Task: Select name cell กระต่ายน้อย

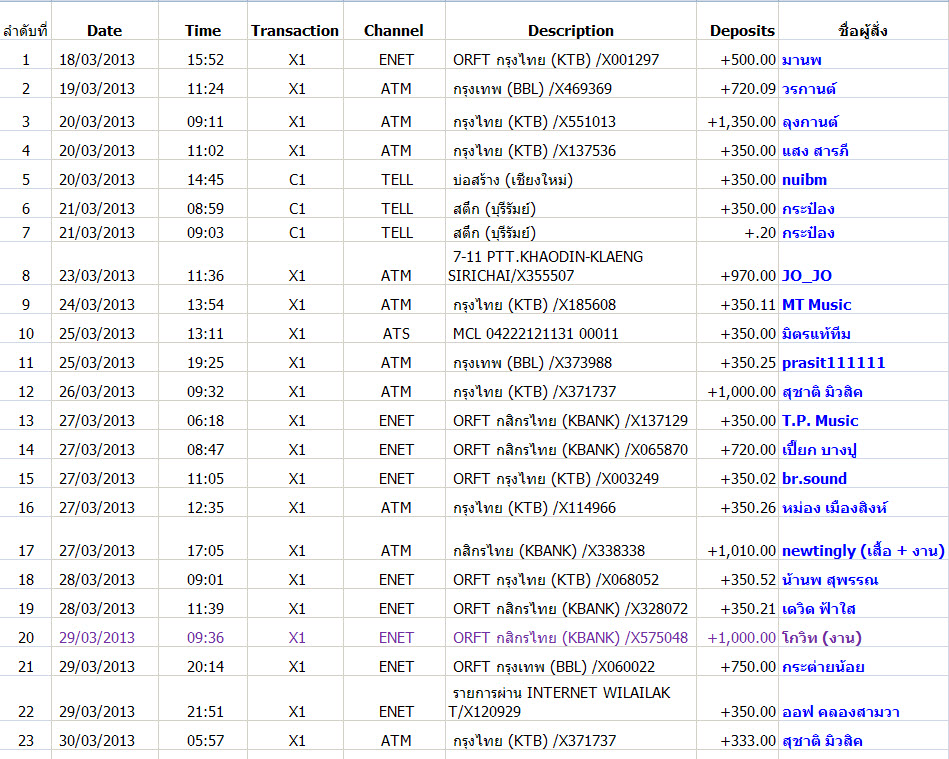Action: [823, 667]
